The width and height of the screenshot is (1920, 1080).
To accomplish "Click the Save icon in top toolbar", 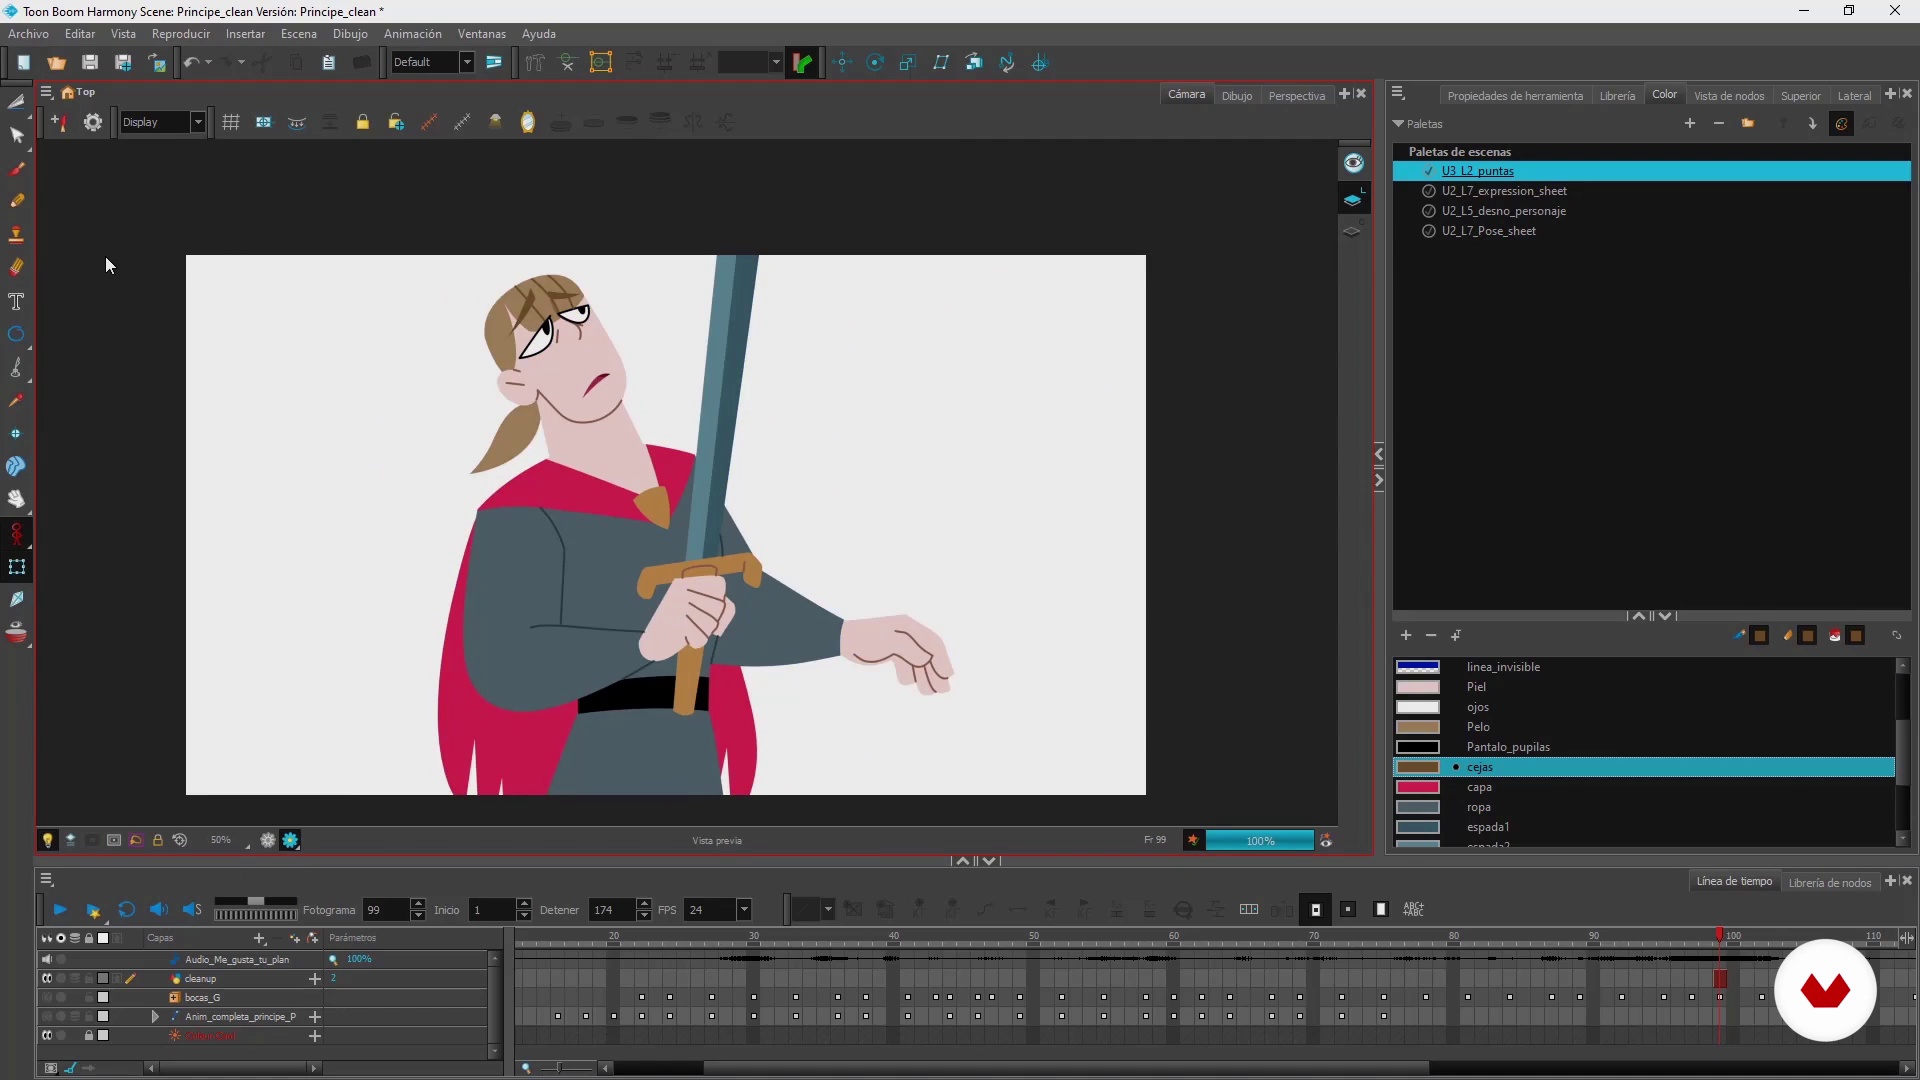I will (90, 62).
